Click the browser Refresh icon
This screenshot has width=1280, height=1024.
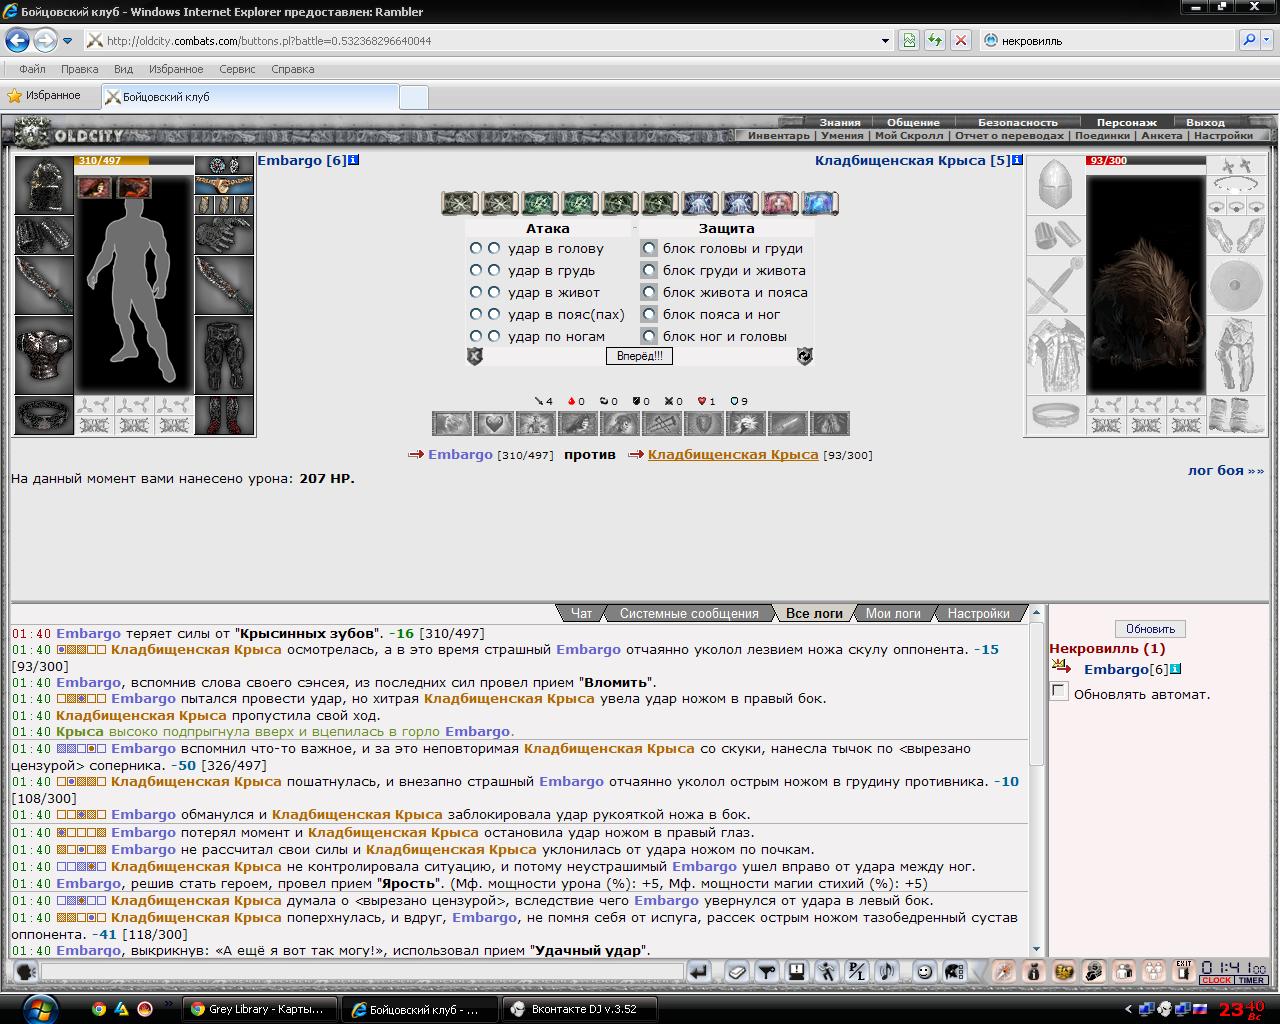[935, 40]
